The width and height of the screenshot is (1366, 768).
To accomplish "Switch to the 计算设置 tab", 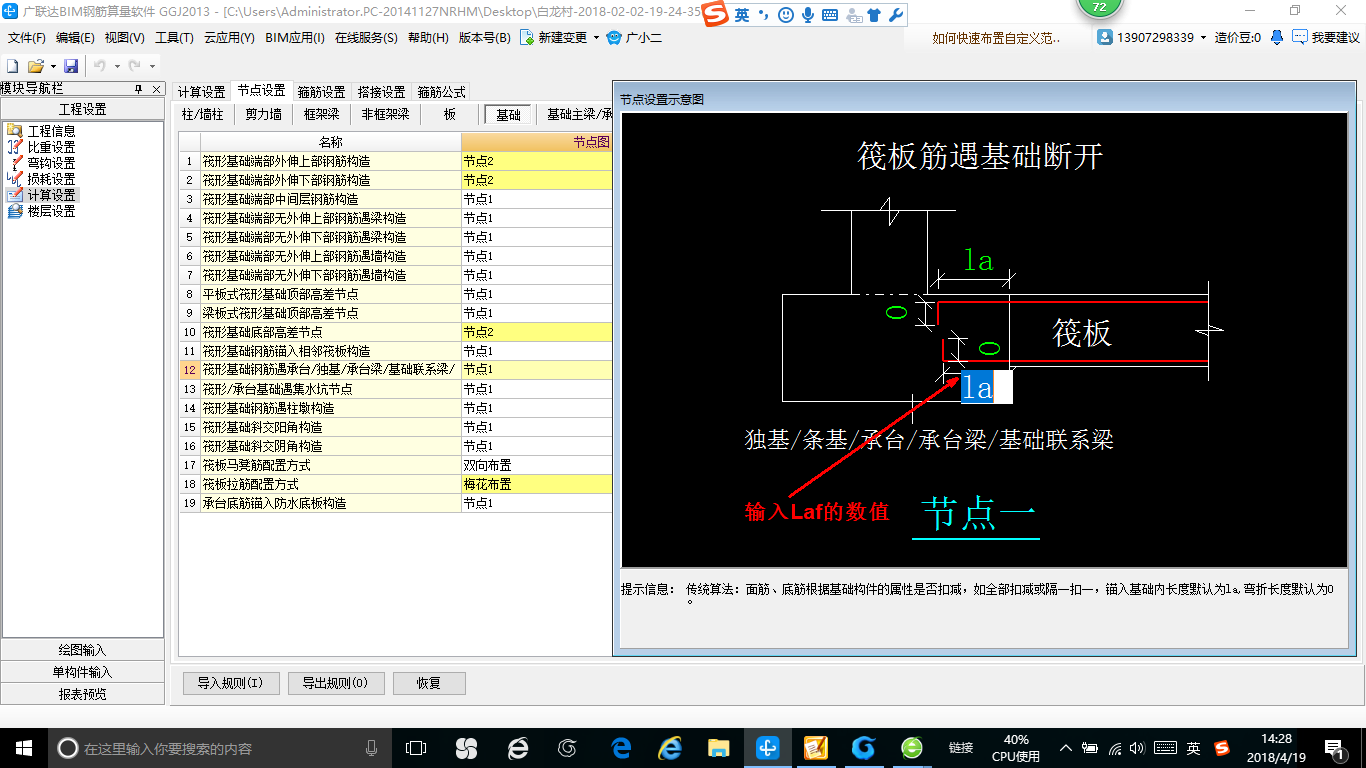I will click(201, 92).
